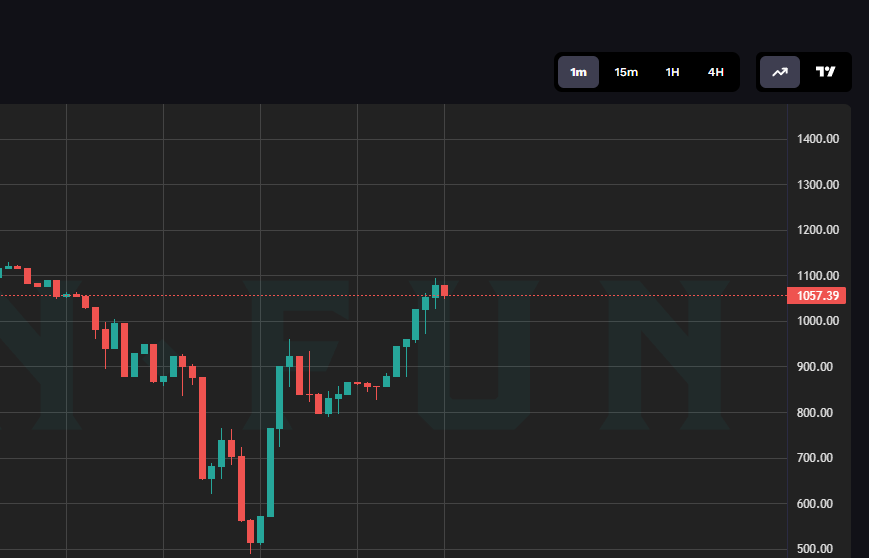The width and height of the screenshot is (869, 558).
Task: Activate the simple trend-line chart icon
Action: pyautogui.click(x=780, y=72)
